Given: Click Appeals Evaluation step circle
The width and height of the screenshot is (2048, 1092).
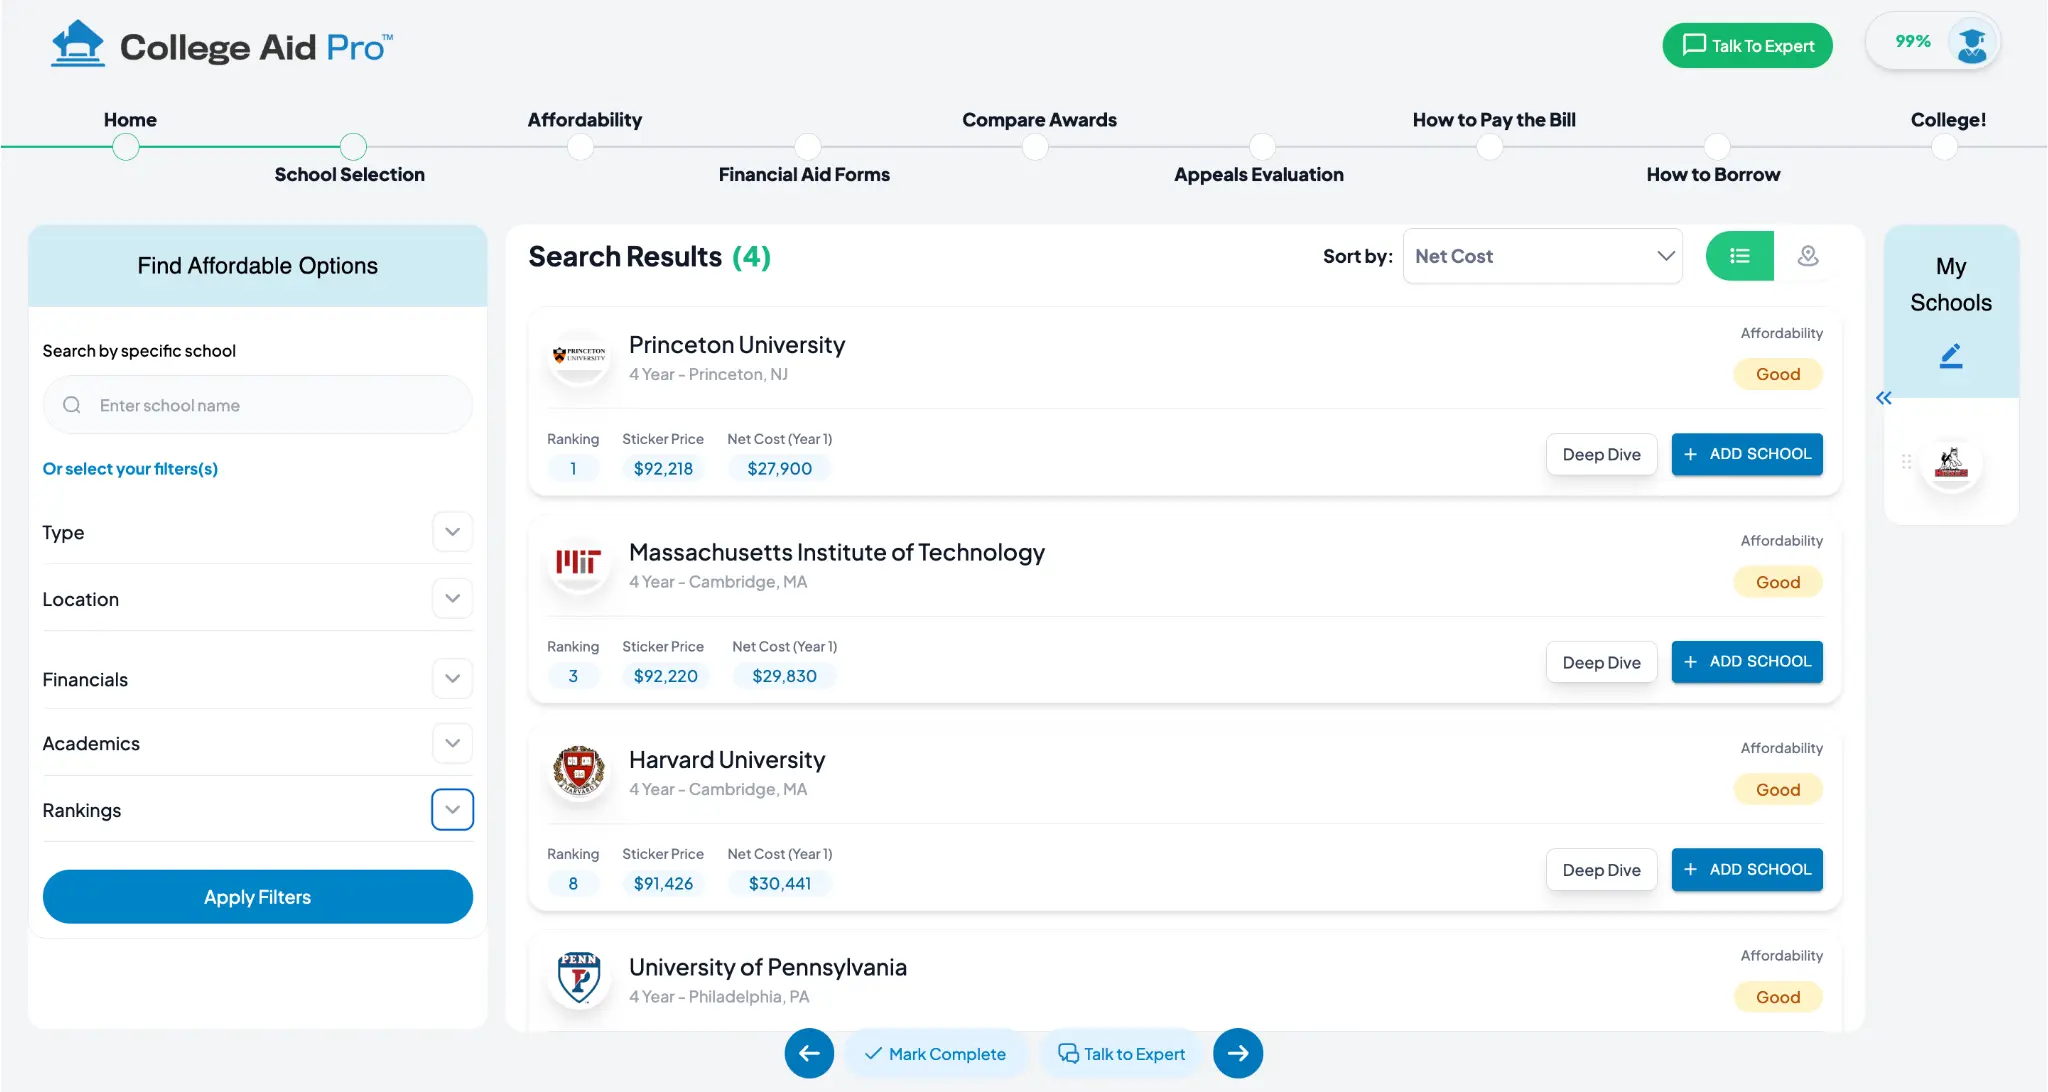Looking at the screenshot, I should [1262, 147].
